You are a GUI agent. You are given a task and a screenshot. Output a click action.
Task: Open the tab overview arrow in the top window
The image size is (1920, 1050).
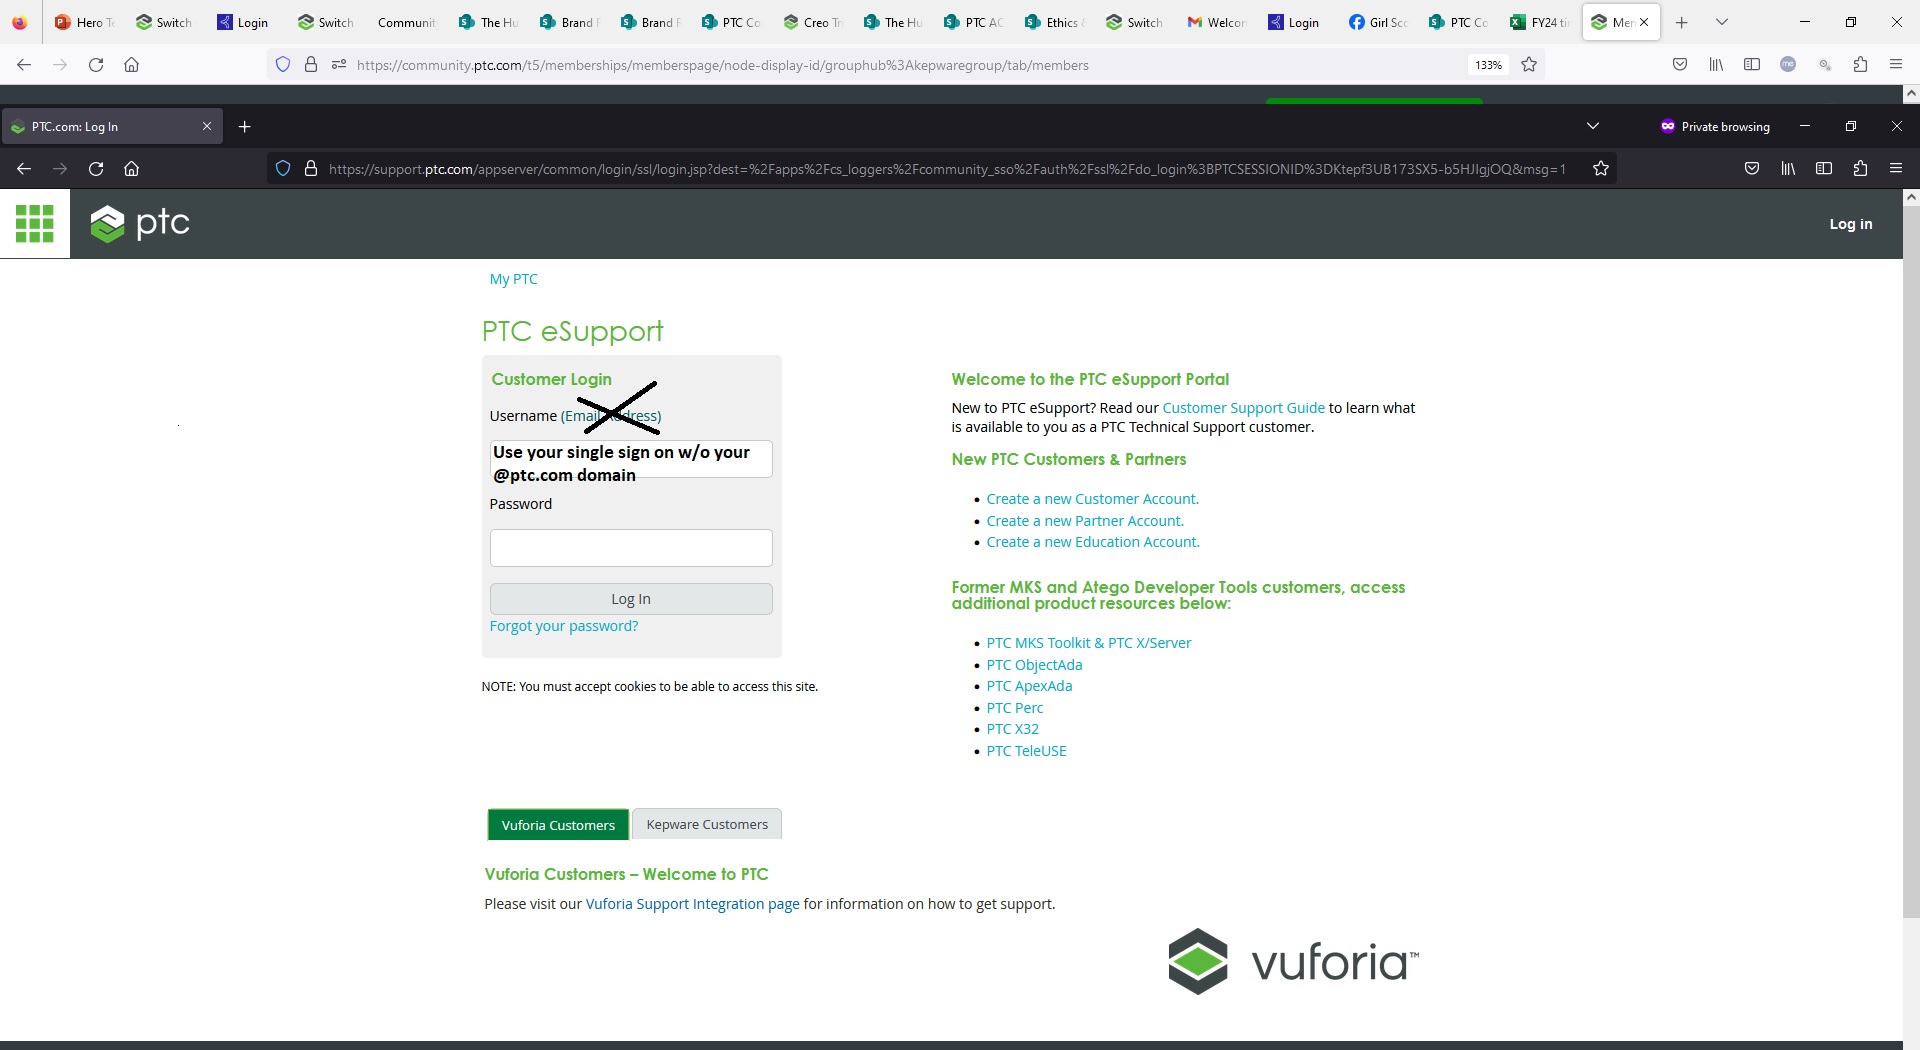(x=1722, y=21)
